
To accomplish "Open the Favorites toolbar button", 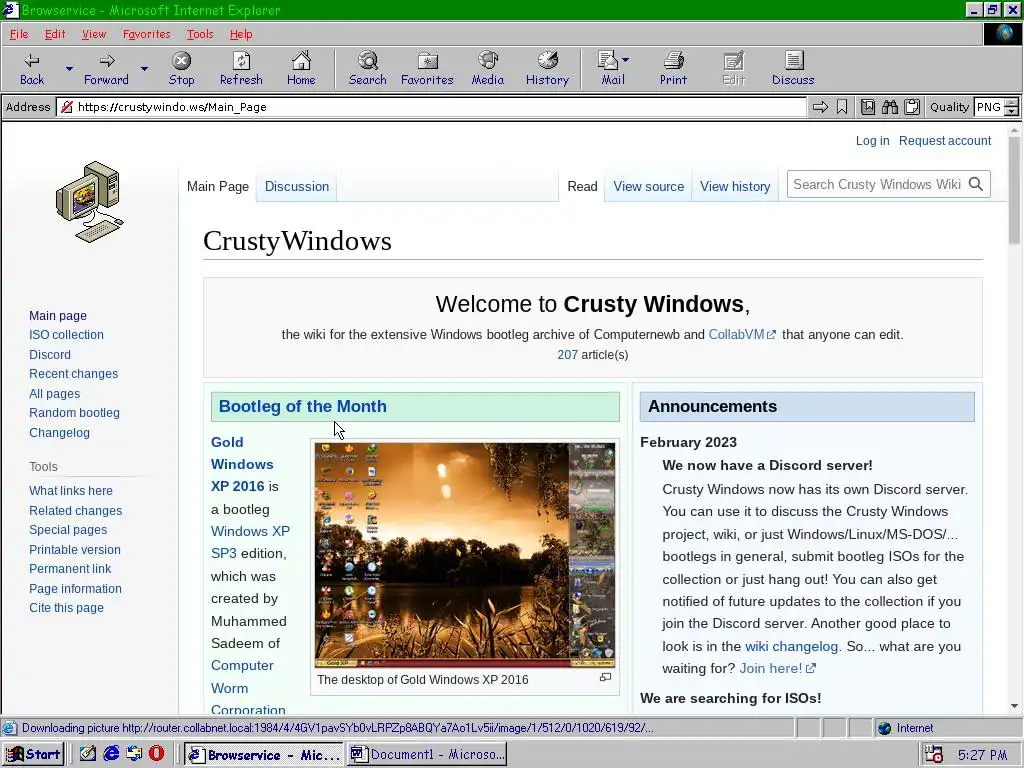I will tap(427, 69).
